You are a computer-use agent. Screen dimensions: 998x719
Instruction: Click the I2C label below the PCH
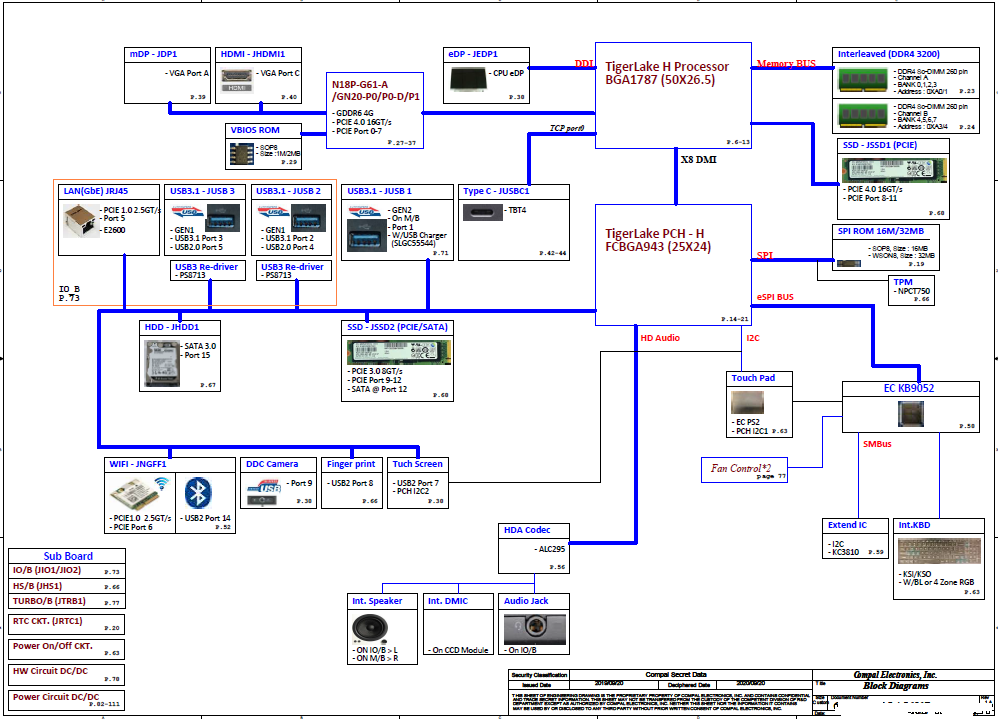pyautogui.click(x=753, y=338)
